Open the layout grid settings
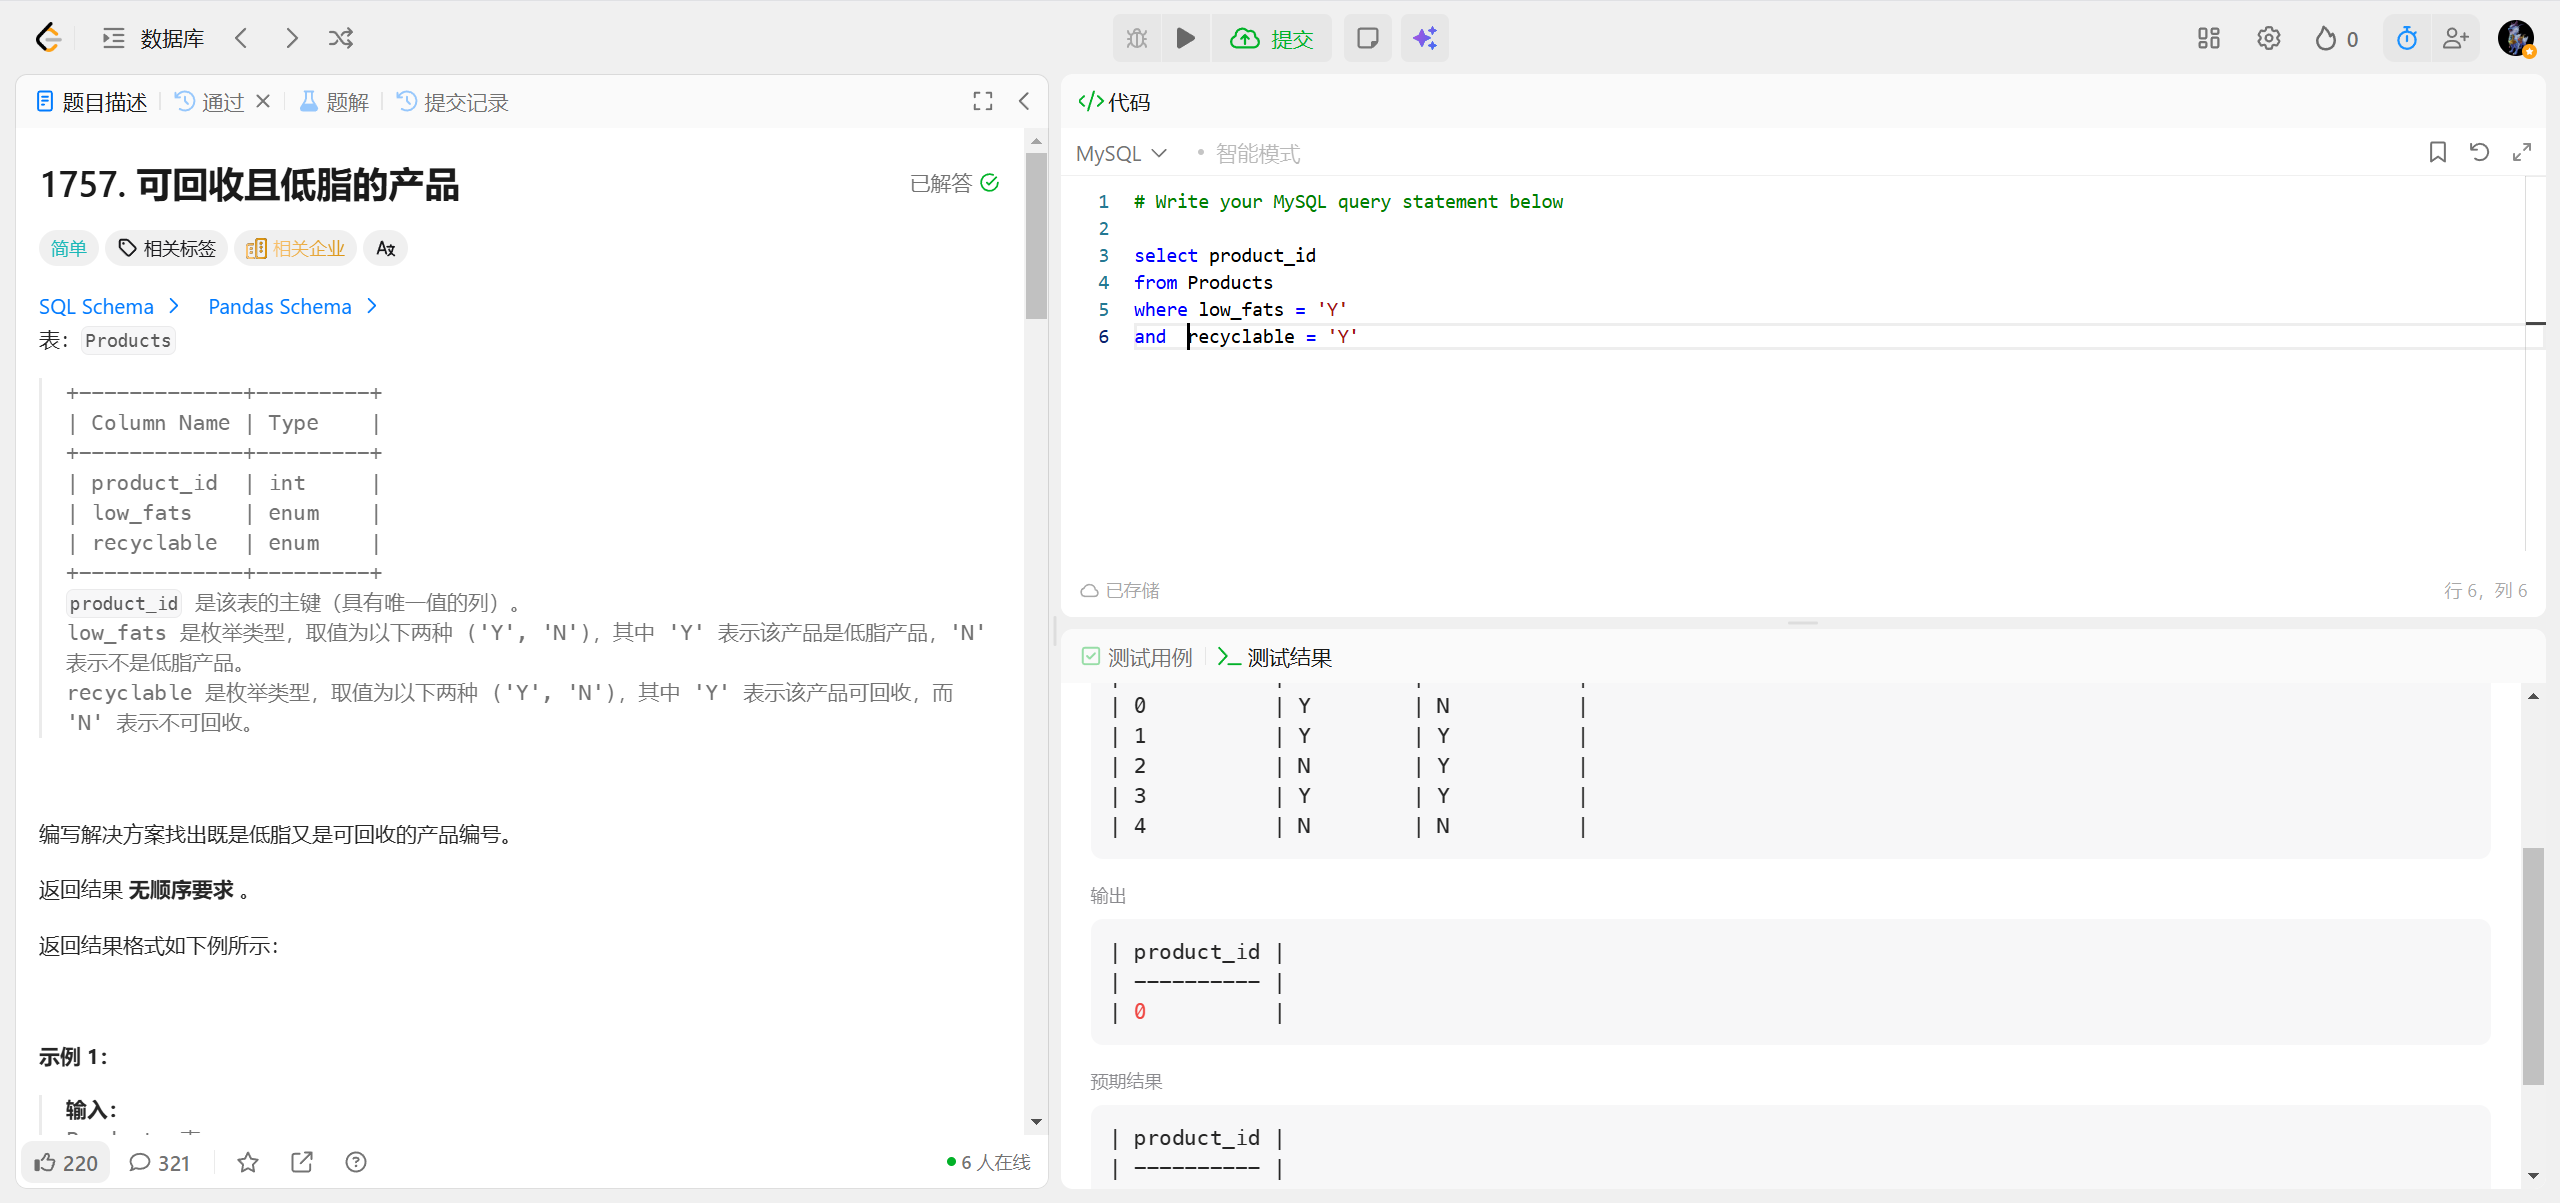This screenshot has width=2560, height=1203. coord(2208,38)
